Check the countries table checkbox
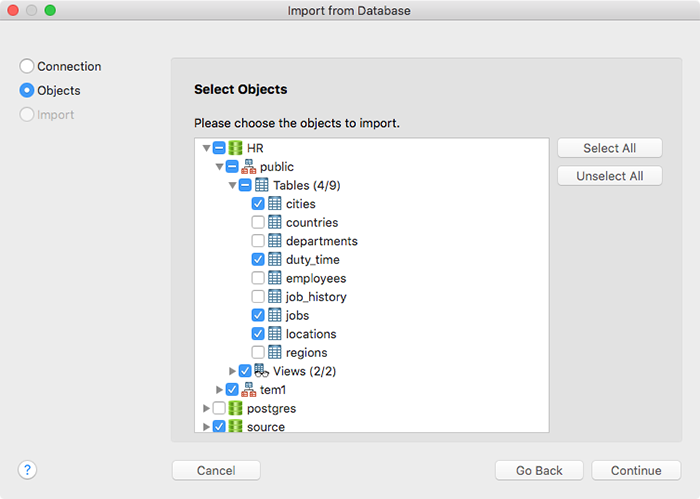This screenshot has height=499, width=700. 258,222
